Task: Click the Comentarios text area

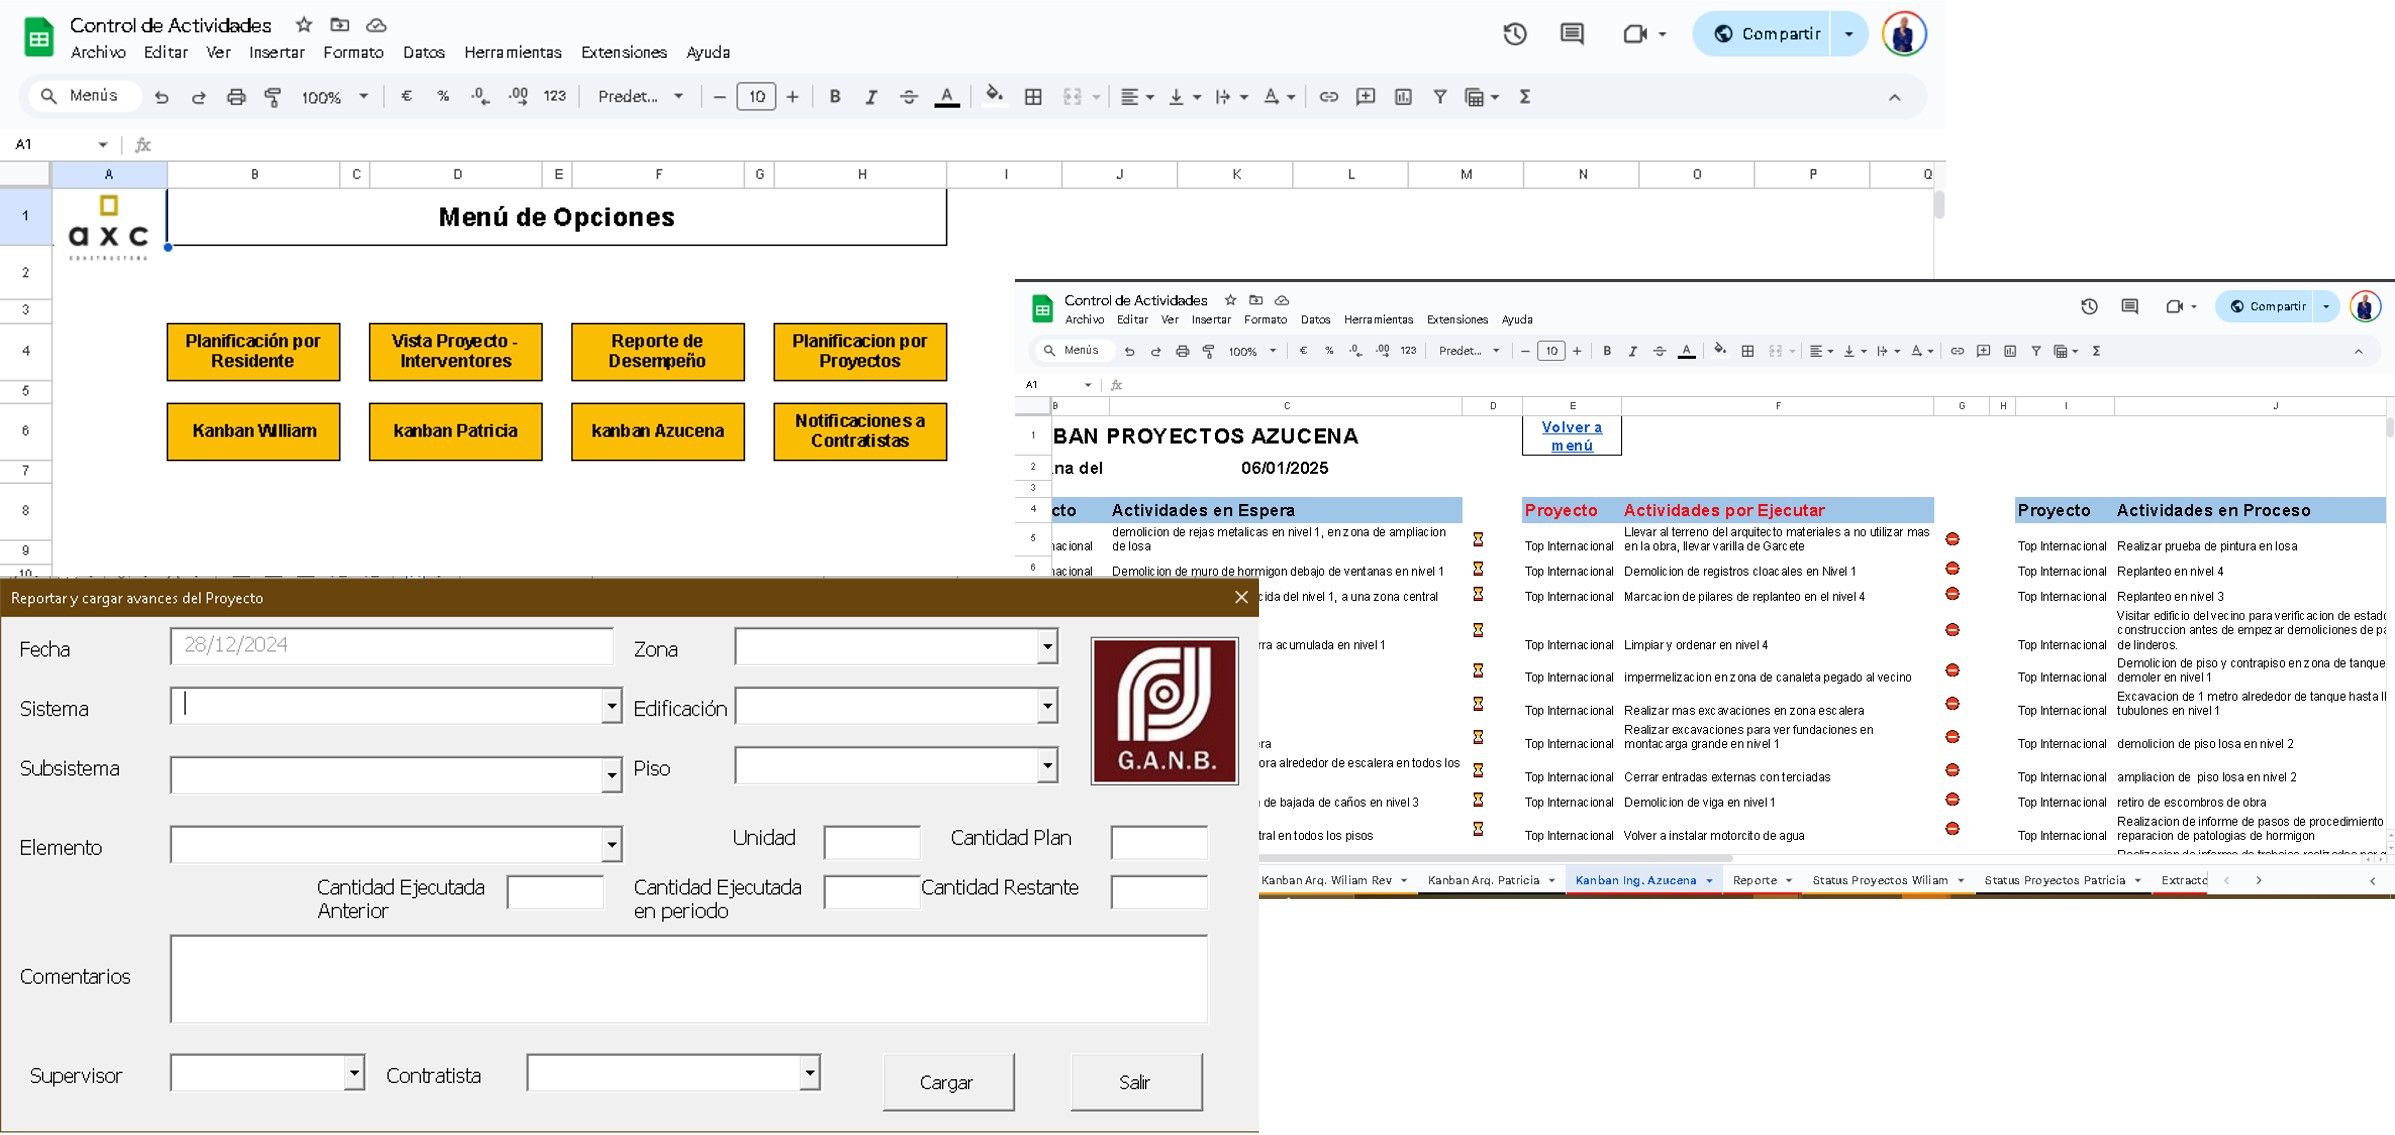Action: pos(688,978)
